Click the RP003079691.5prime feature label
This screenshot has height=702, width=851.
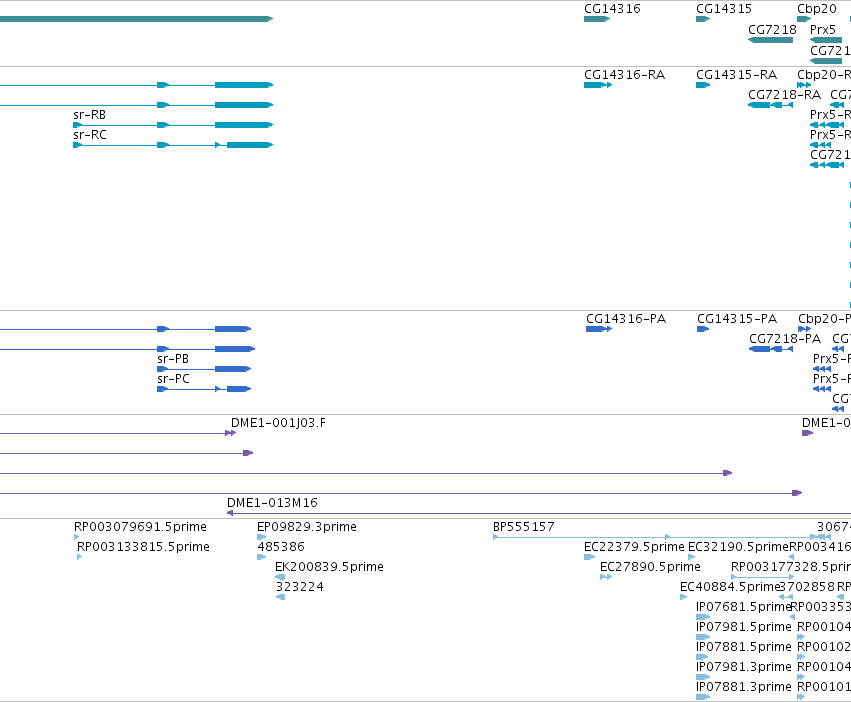pyautogui.click(x=141, y=527)
